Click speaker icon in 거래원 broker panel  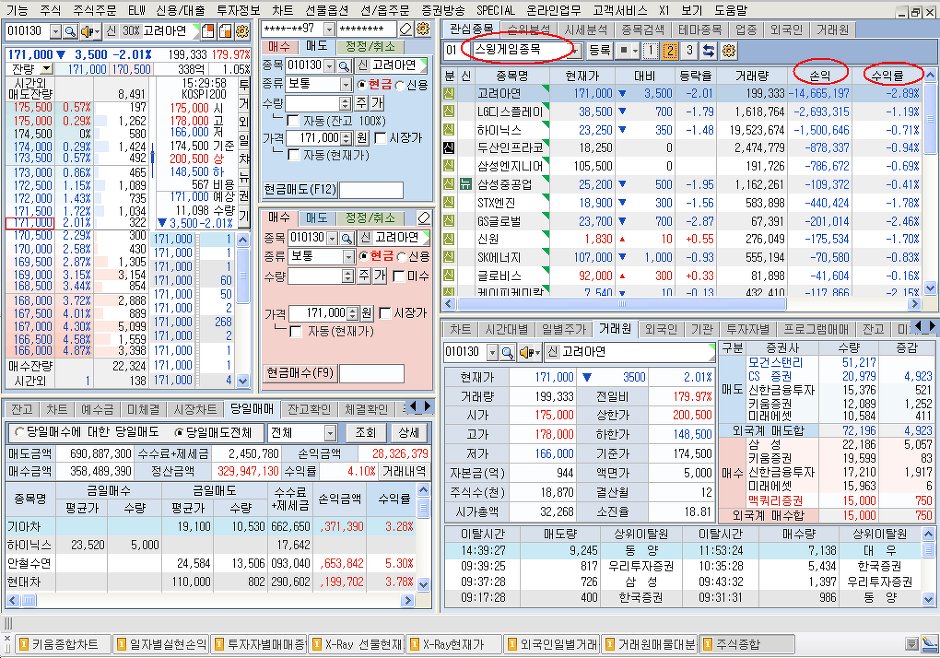pos(529,352)
